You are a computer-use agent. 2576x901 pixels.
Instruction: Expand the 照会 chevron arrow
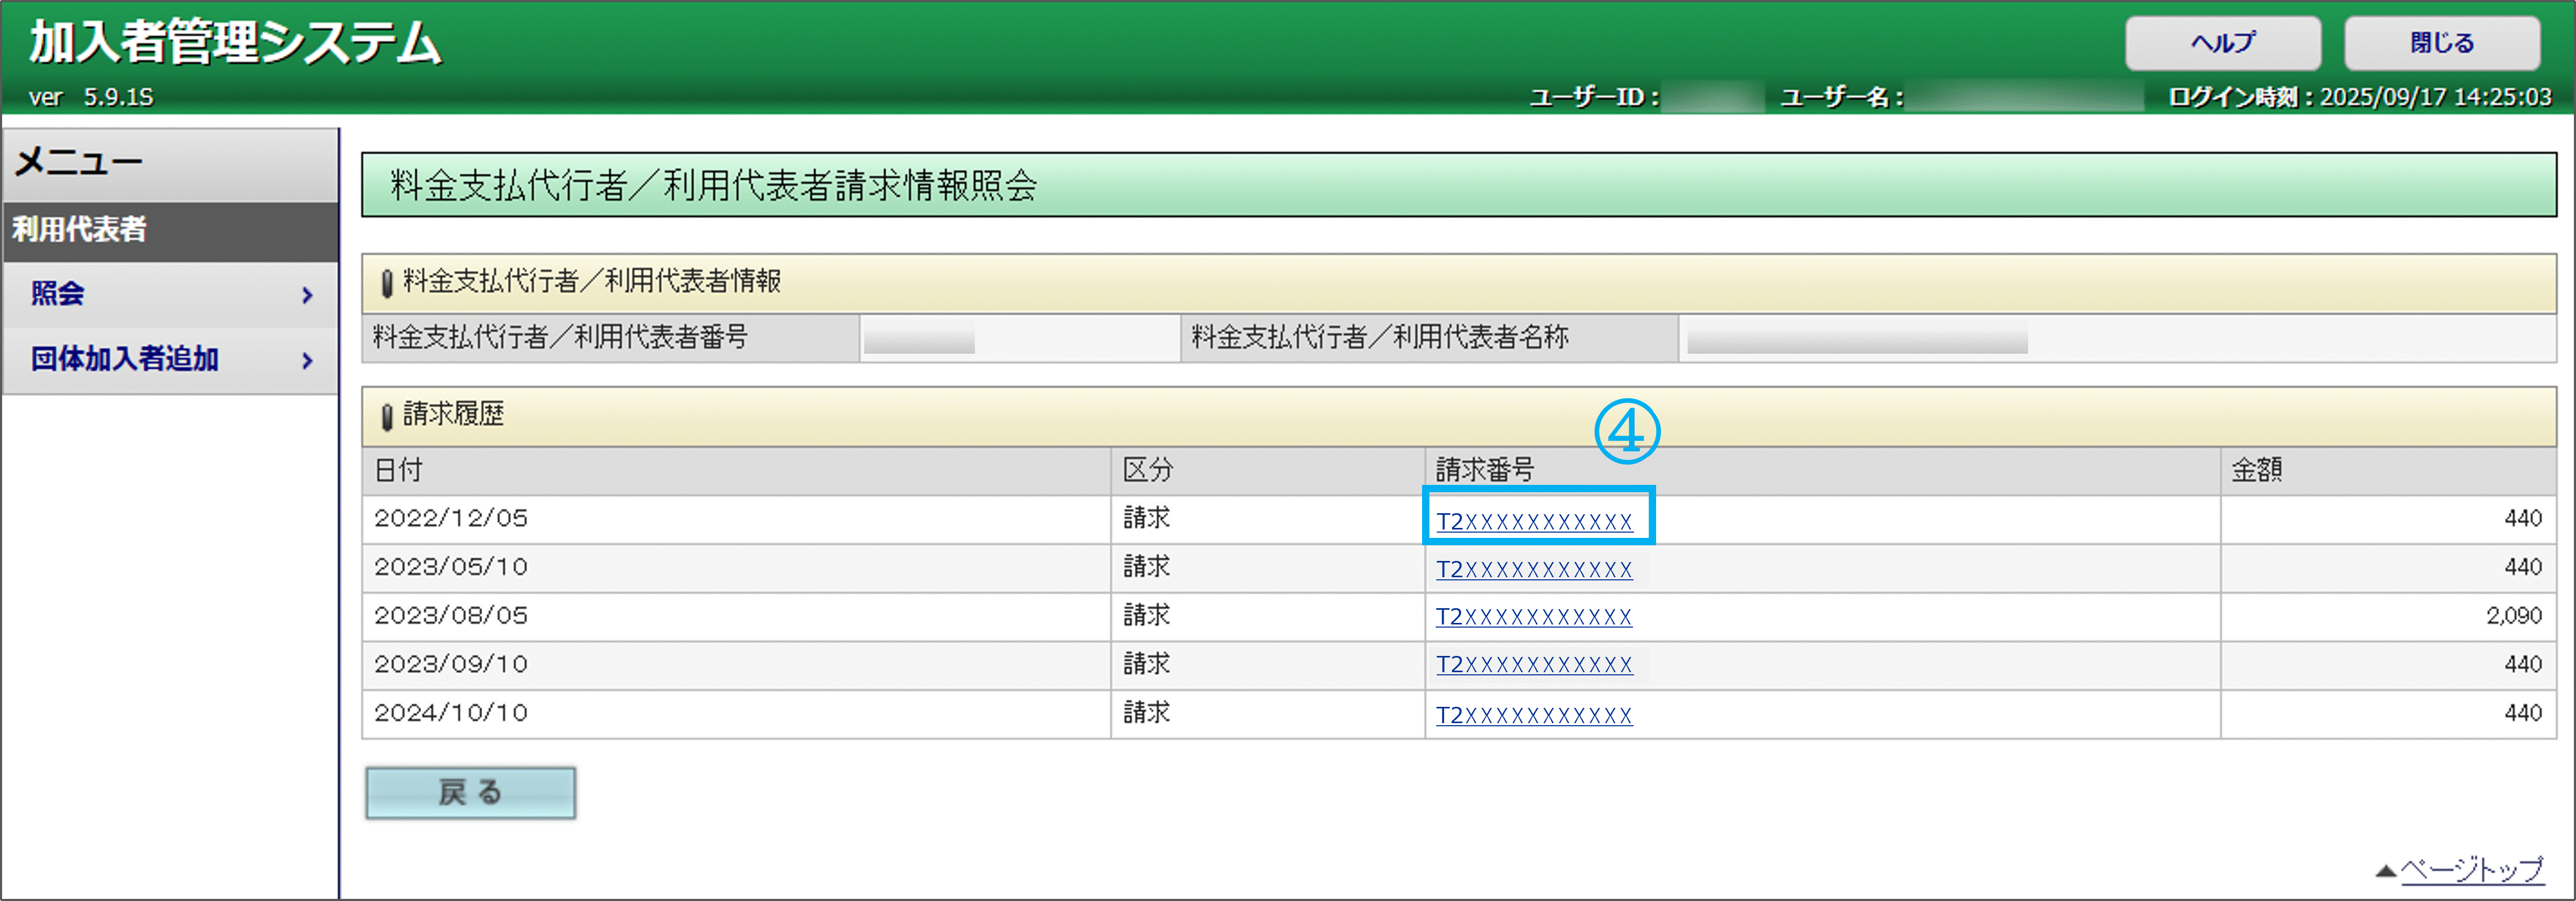pos(307,295)
